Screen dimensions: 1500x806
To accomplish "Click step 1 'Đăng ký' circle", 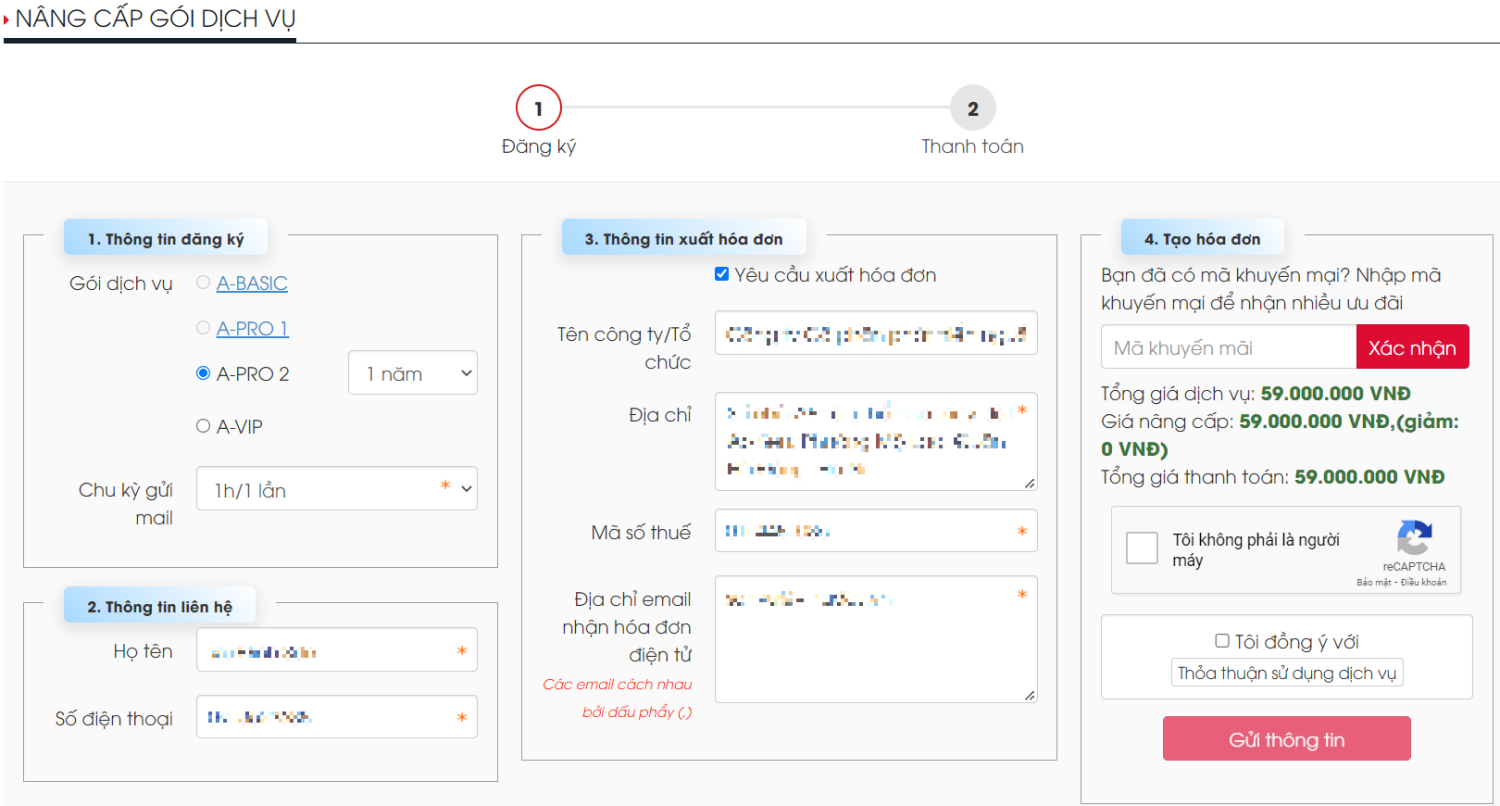I will (x=539, y=109).
